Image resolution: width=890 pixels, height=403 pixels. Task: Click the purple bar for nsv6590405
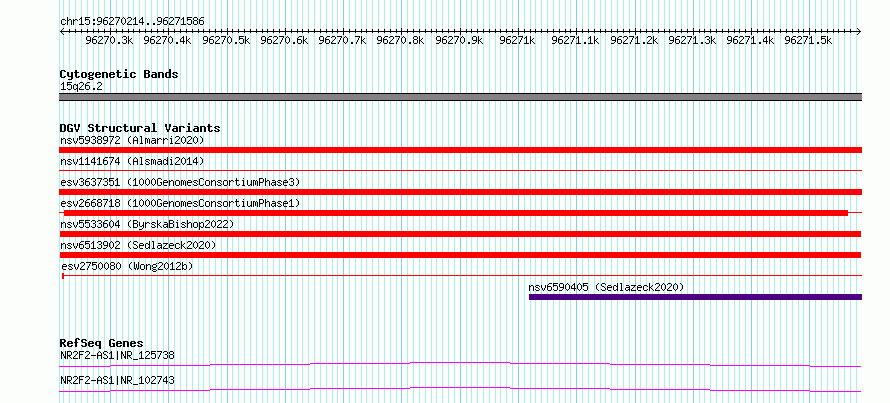pos(695,297)
